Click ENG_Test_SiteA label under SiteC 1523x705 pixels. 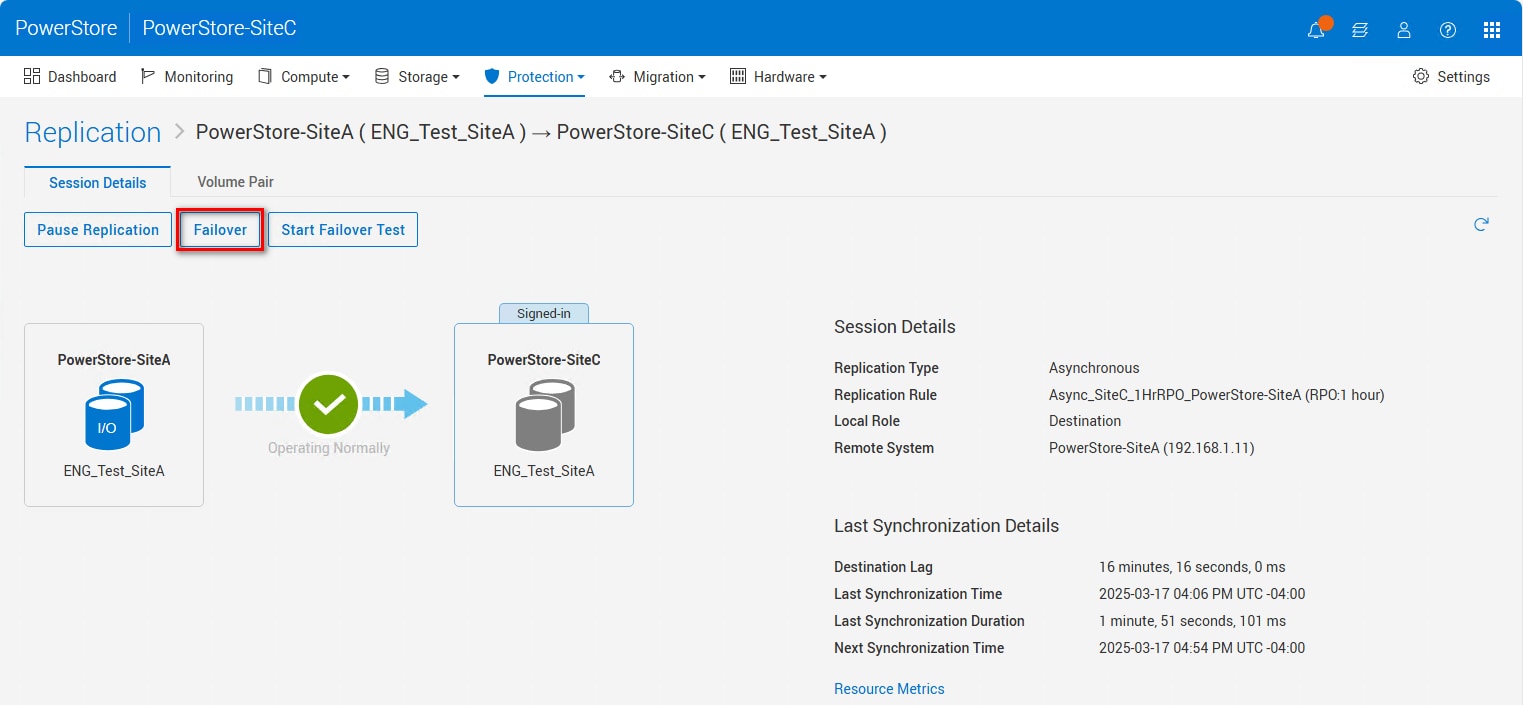[544, 470]
